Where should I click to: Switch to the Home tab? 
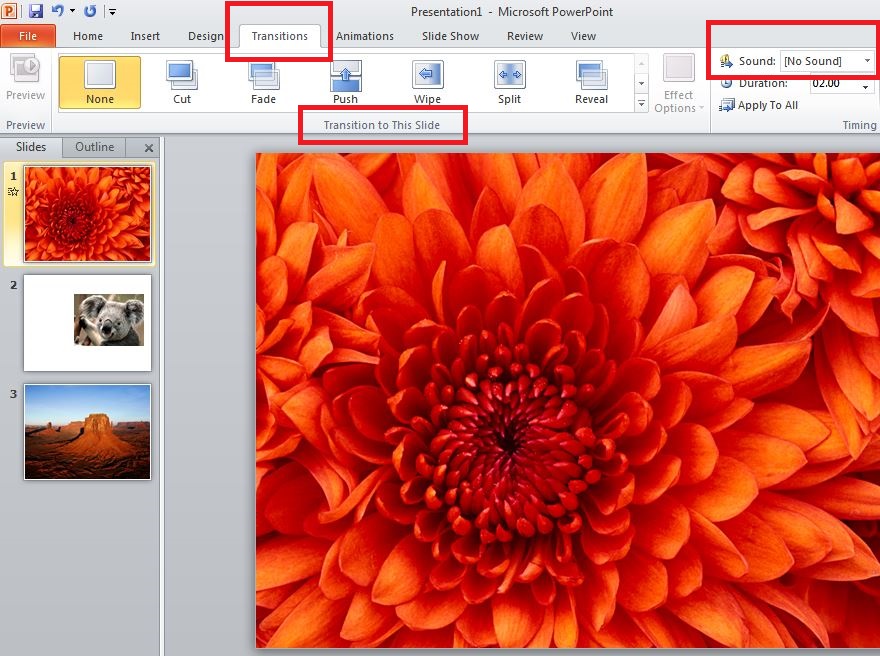(x=88, y=36)
